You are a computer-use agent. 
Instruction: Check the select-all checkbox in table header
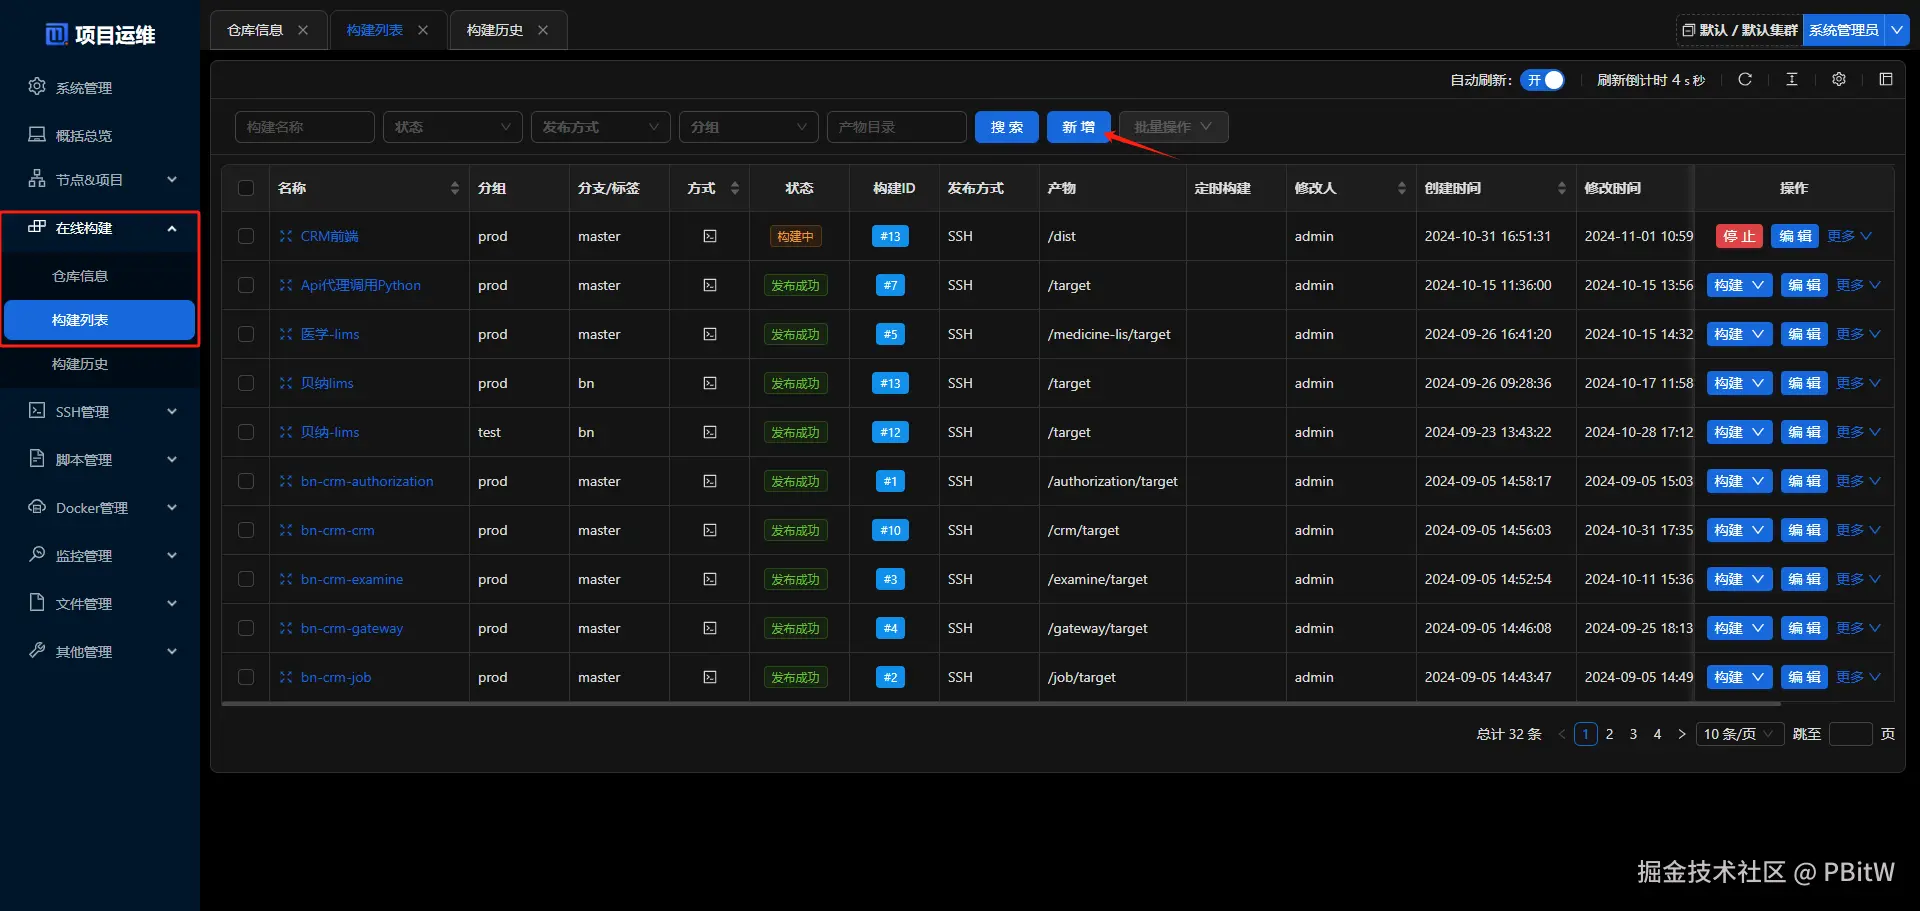(246, 188)
